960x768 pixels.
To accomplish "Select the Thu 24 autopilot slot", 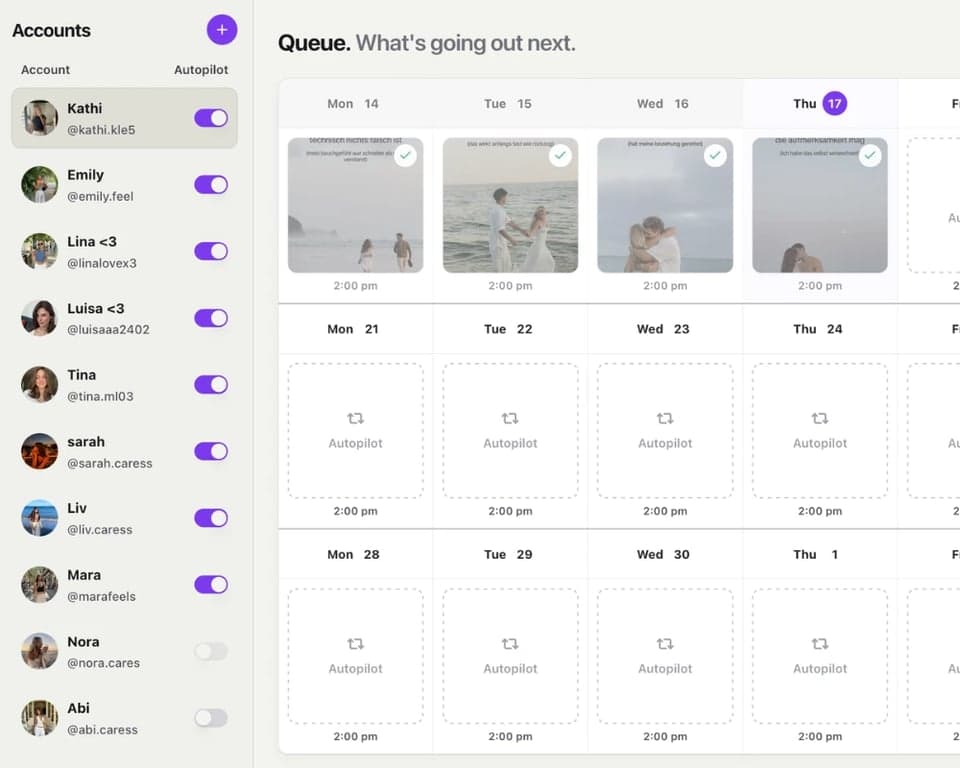I will [x=820, y=431].
